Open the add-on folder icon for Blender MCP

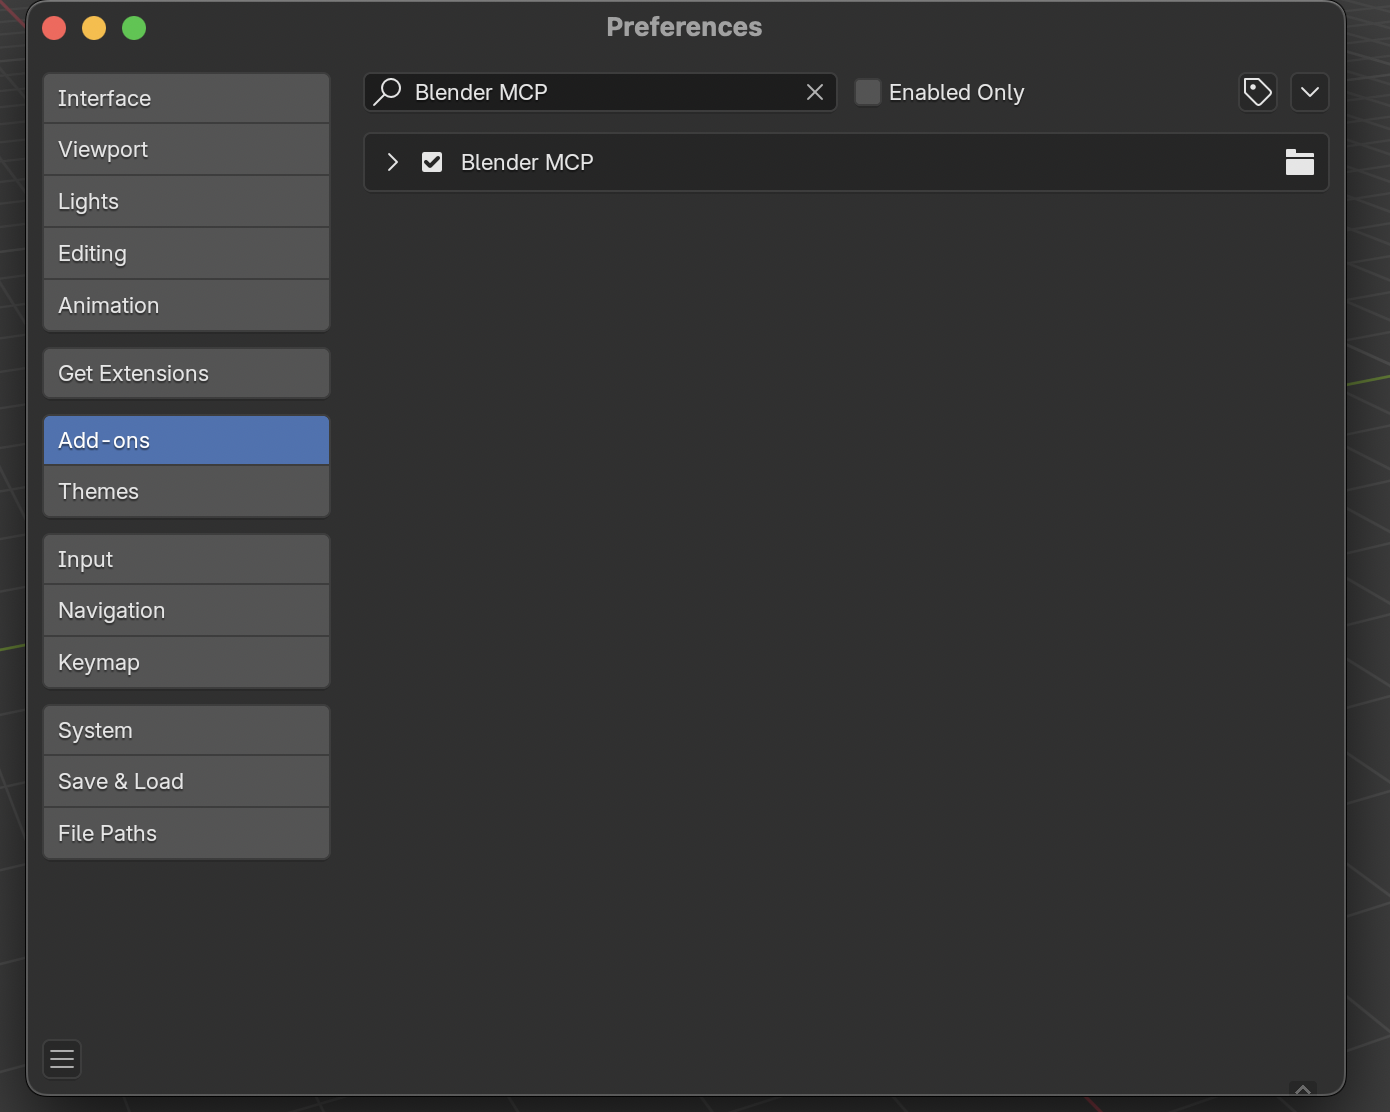click(1300, 162)
